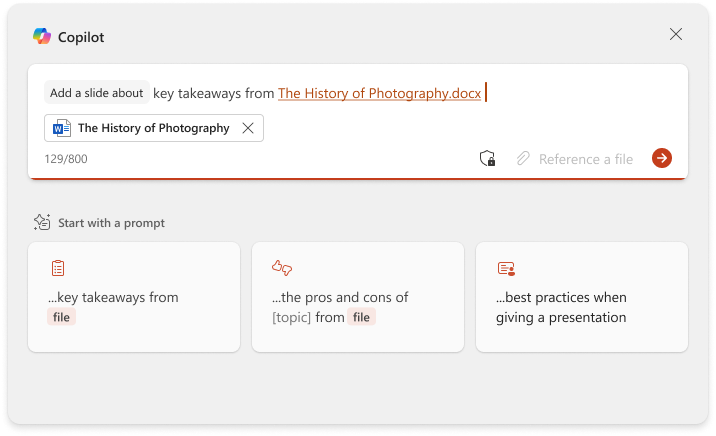Click the paperclip attach icon

(x=522, y=158)
